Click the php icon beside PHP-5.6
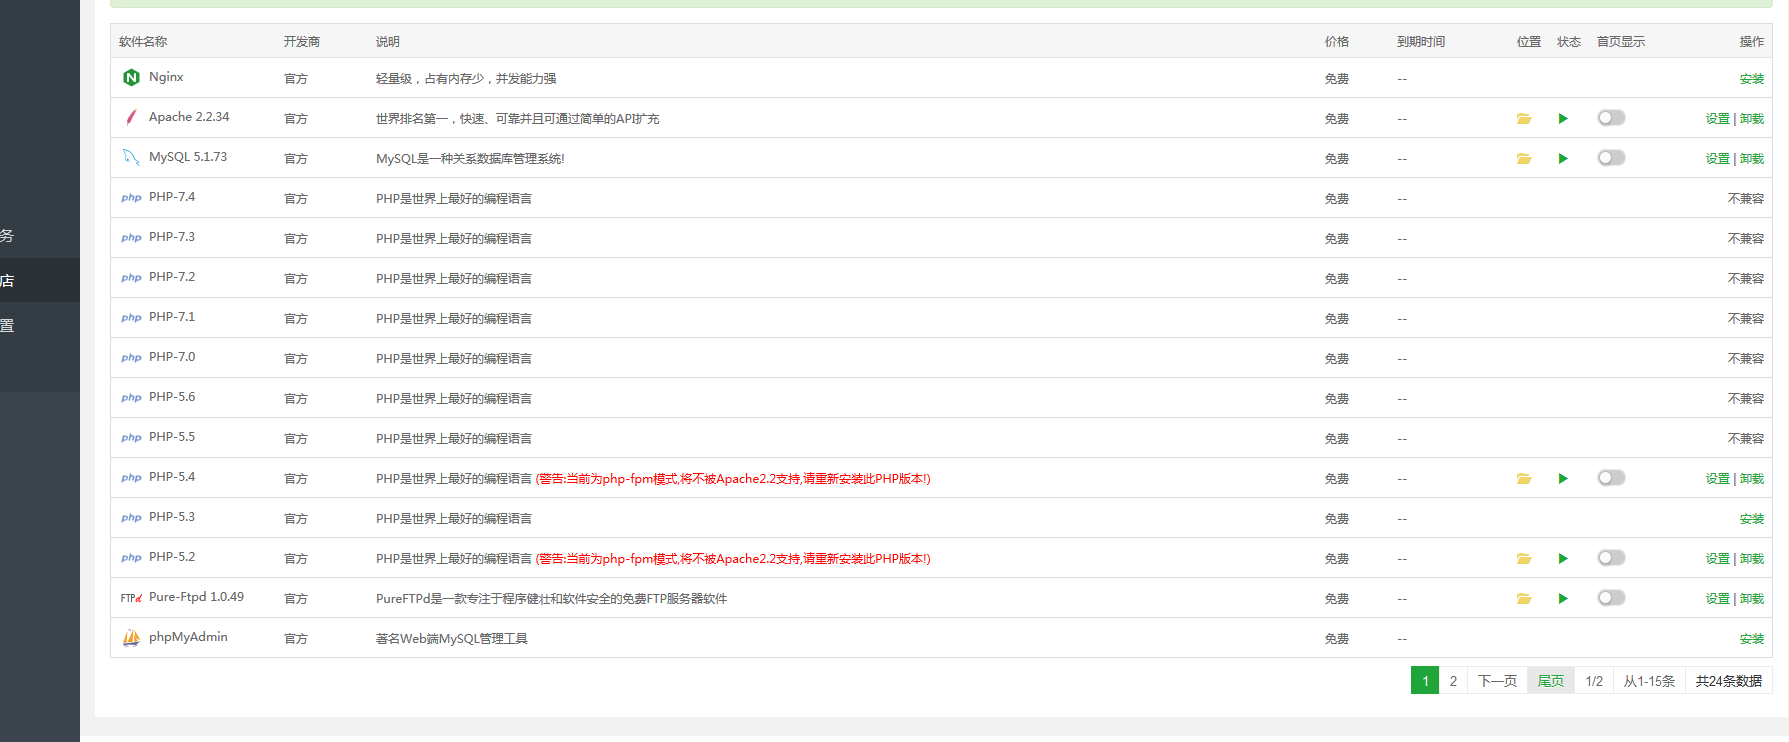The height and width of the screenshot is (742, 1789). click(131, 398)
